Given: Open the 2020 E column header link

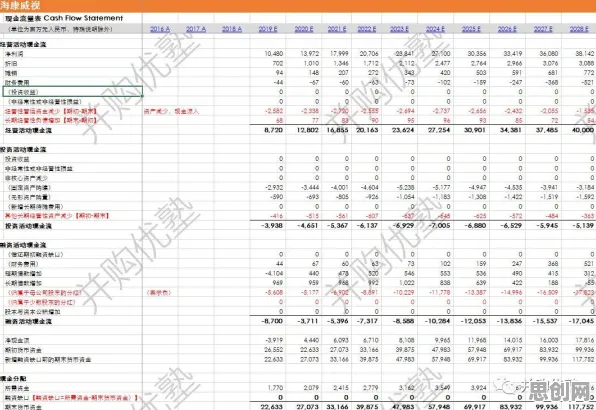Looking at the screenshot, I should coord(304,29).
